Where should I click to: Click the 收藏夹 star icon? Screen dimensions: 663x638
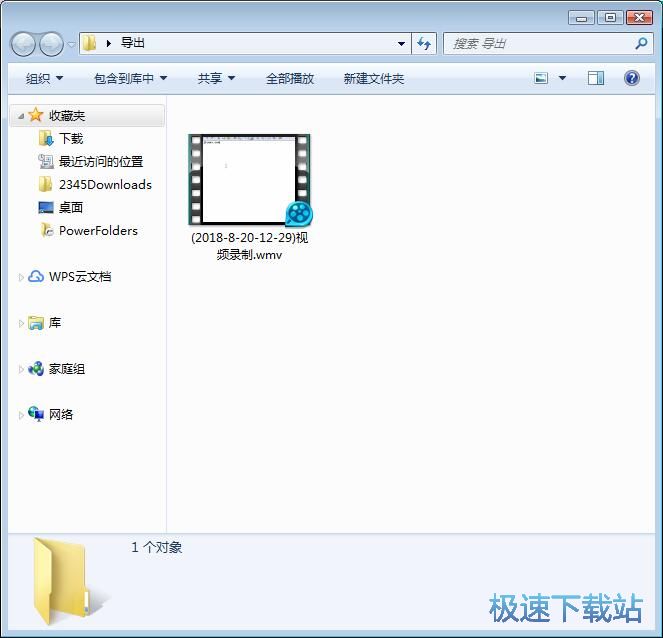coord(36,115)
